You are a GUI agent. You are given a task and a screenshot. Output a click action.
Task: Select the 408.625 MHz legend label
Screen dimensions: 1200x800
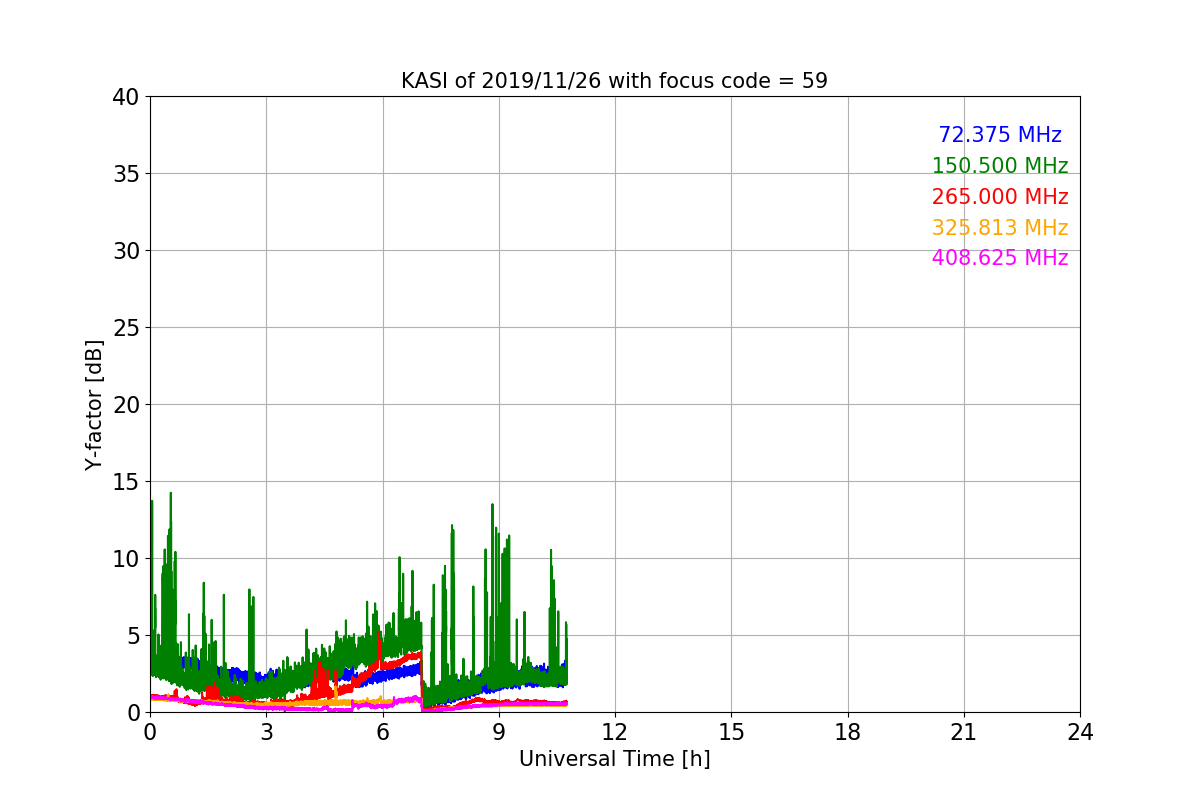pyautogui.click(x=1000, y=258)
